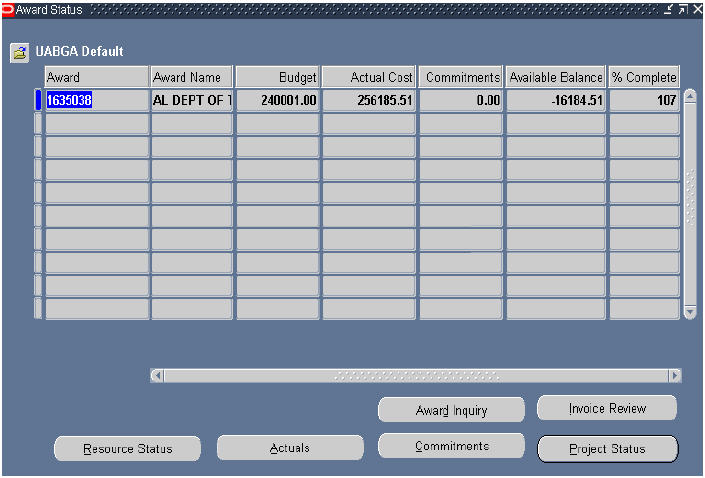Viewport: 705px width, 478px height.
Task: Click Available Balance value -16184.51
Action: 555,100
